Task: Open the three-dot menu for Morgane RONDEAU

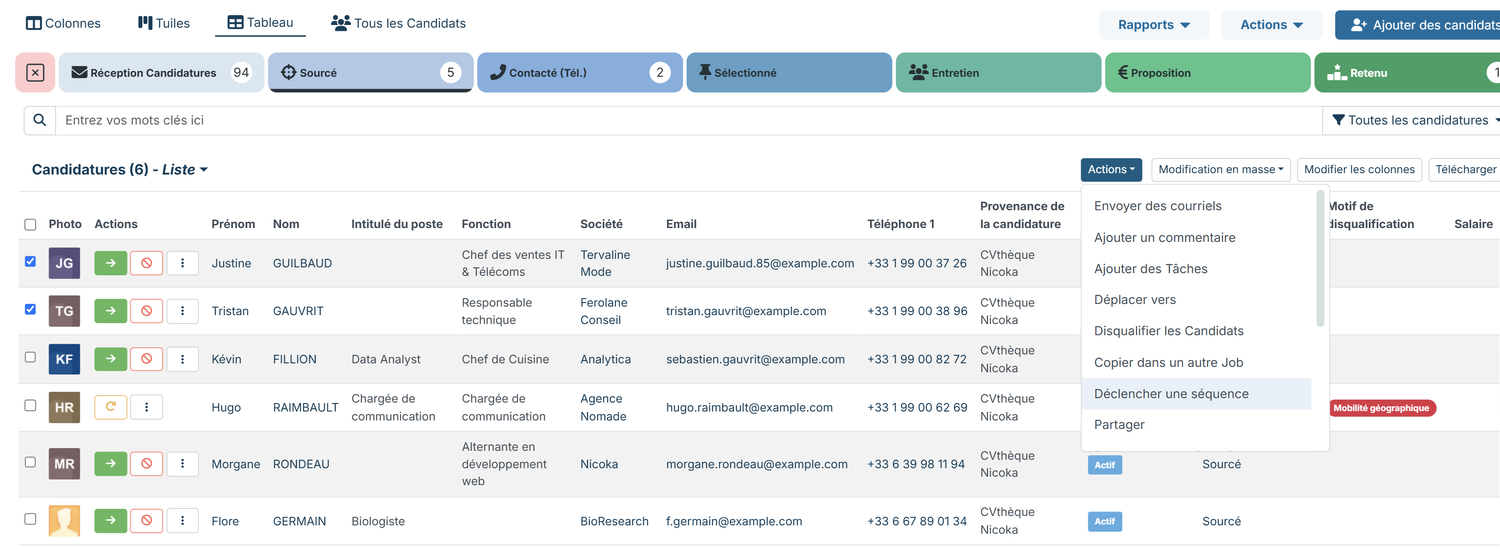Action: coord(182,464)
